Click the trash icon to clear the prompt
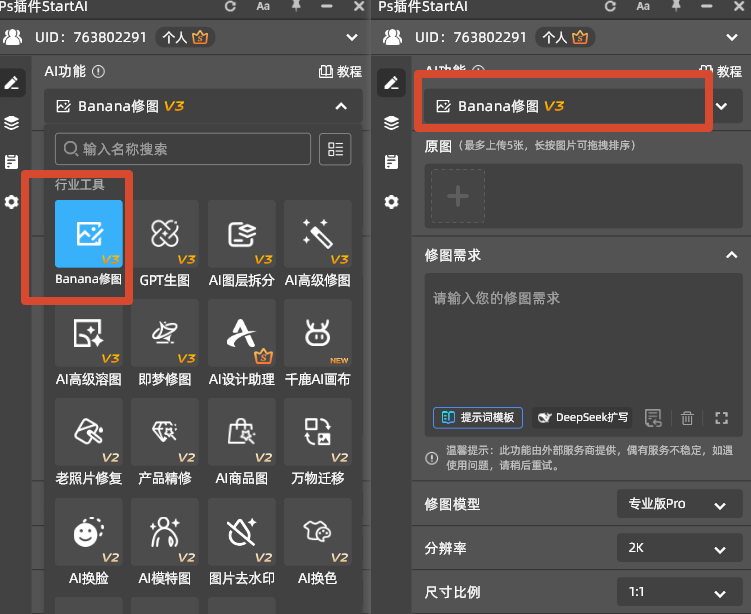Image resolution: width=751 pixels, height=614 pixels. tap(687, 418)
